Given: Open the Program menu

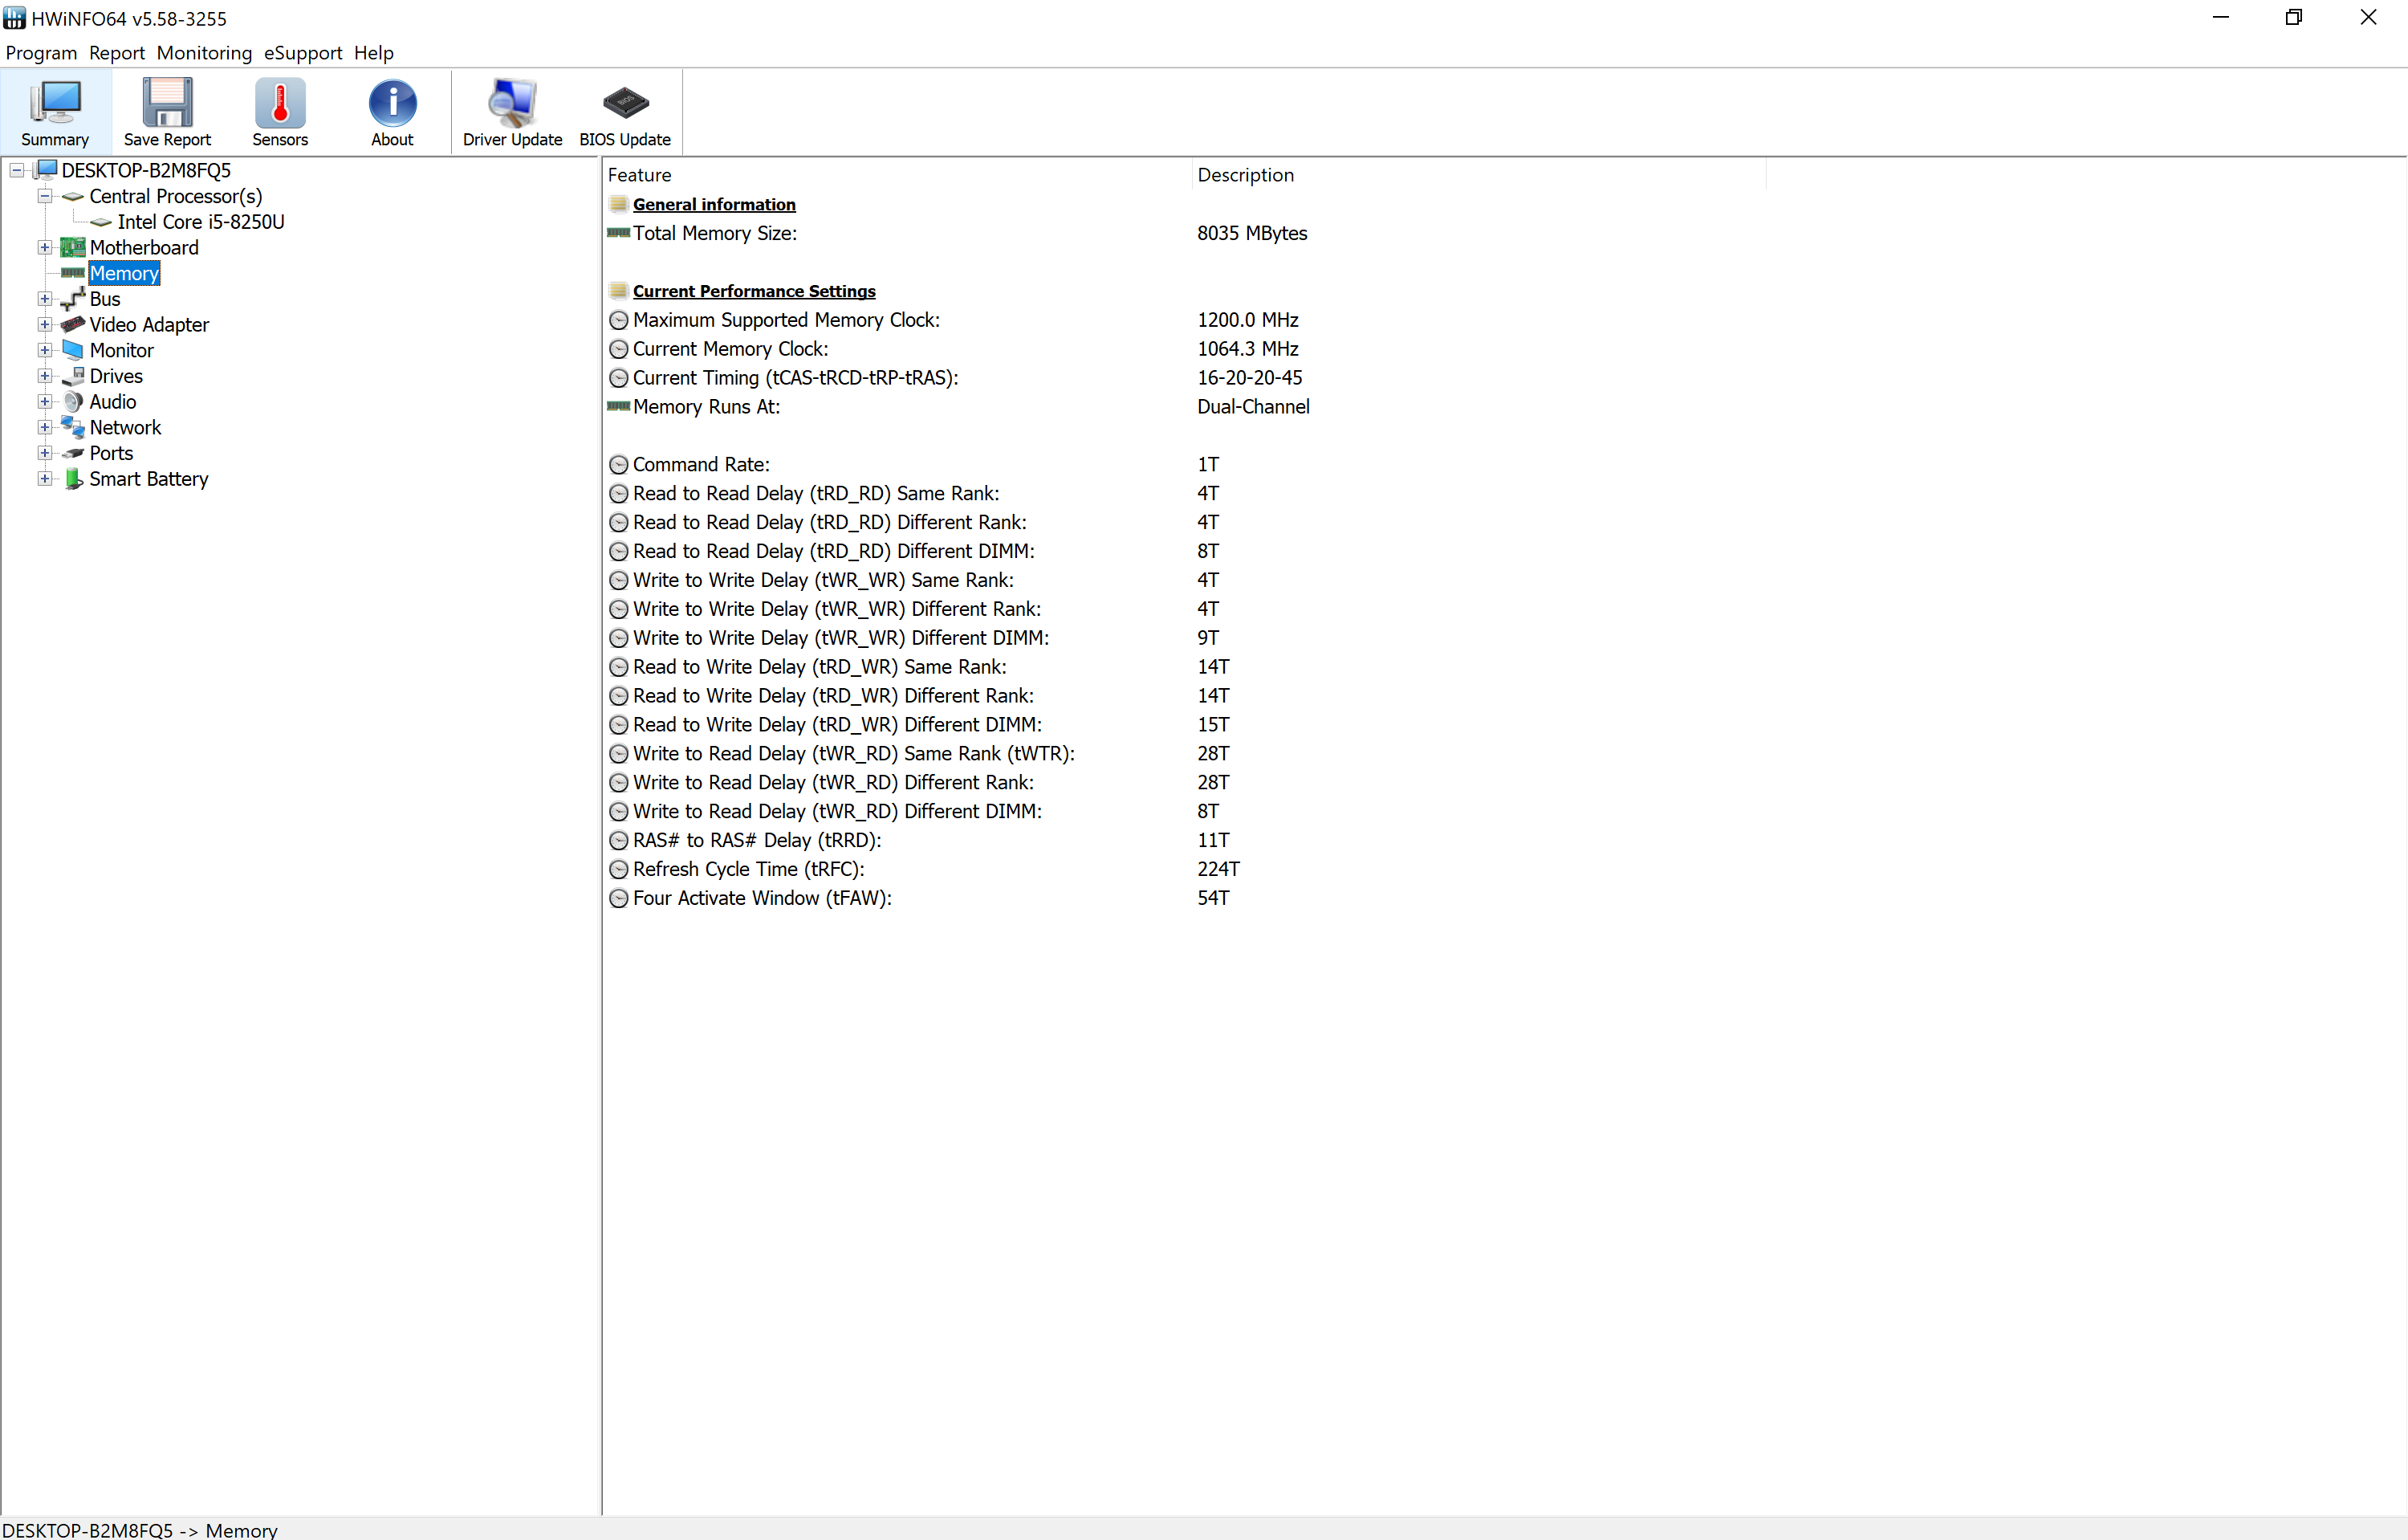Looking at the screenshot, I should (x=41, y=53).
